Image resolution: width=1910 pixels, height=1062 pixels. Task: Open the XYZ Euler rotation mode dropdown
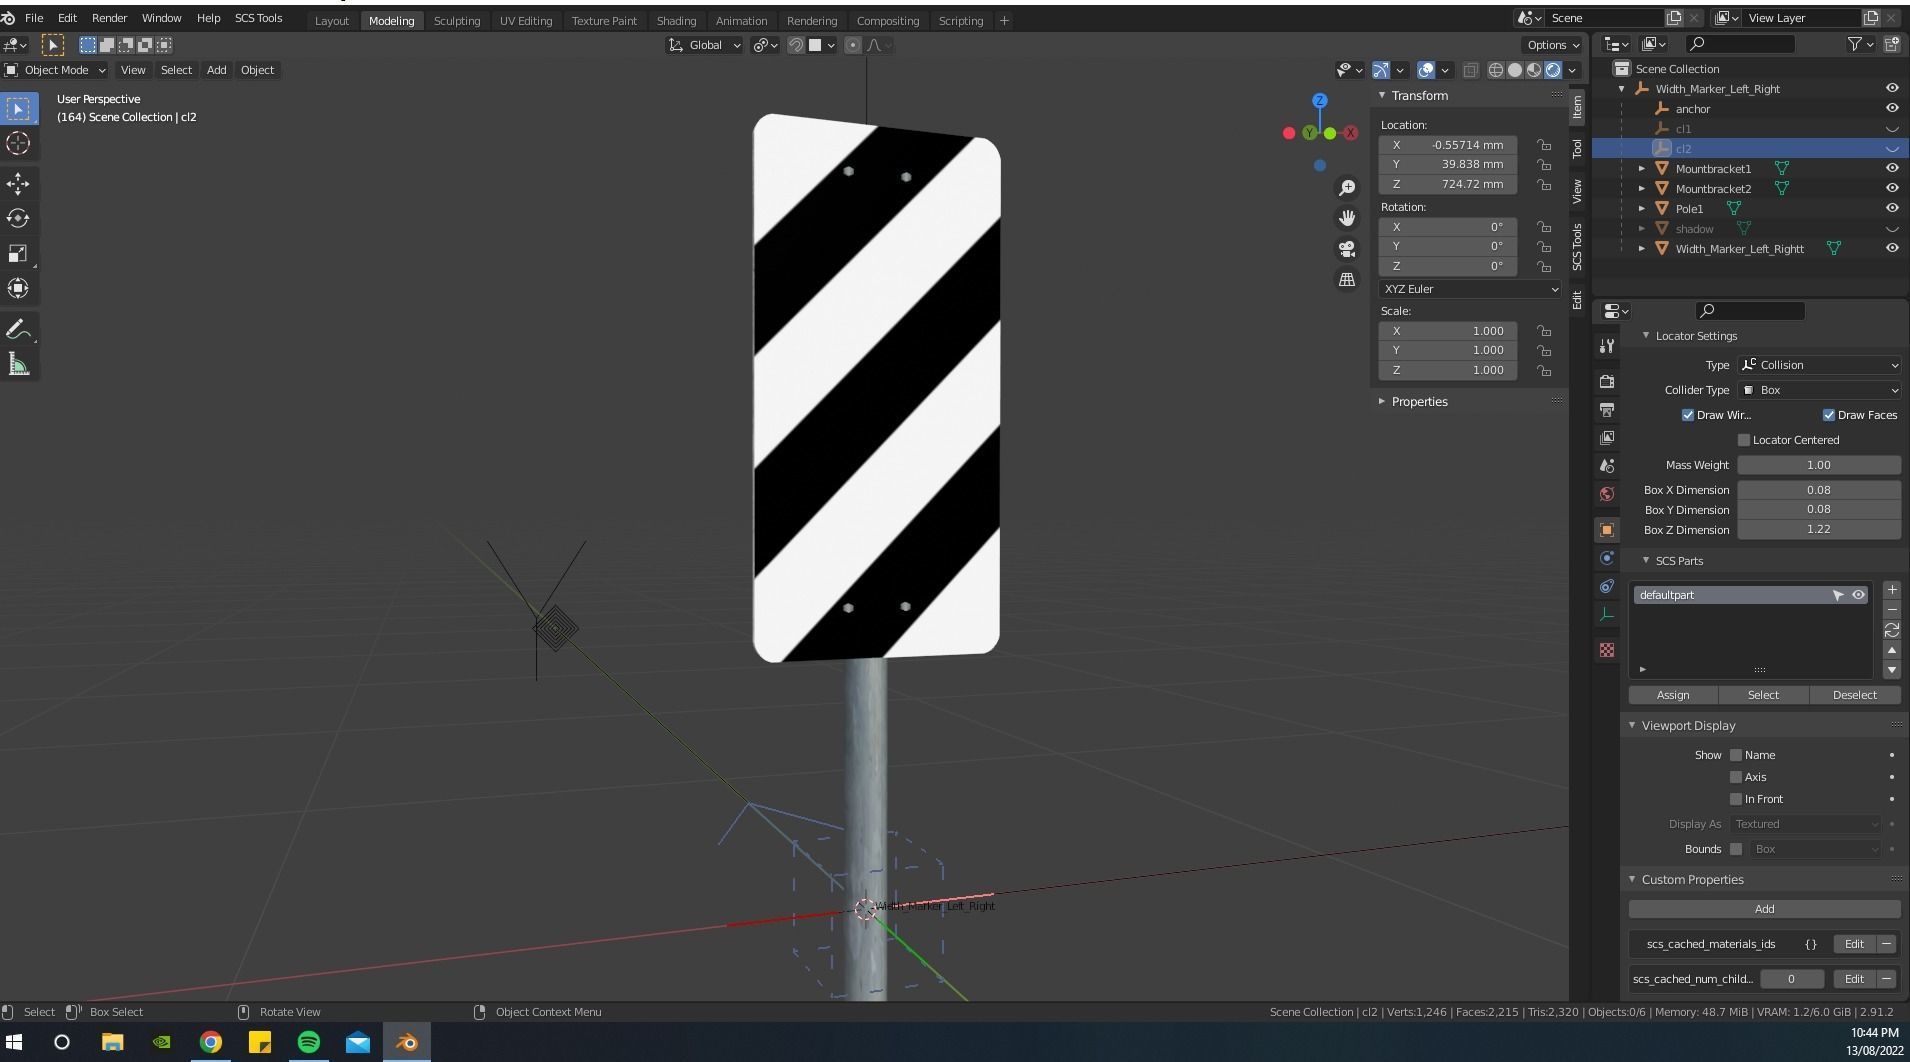click(x=1467, y=289)
